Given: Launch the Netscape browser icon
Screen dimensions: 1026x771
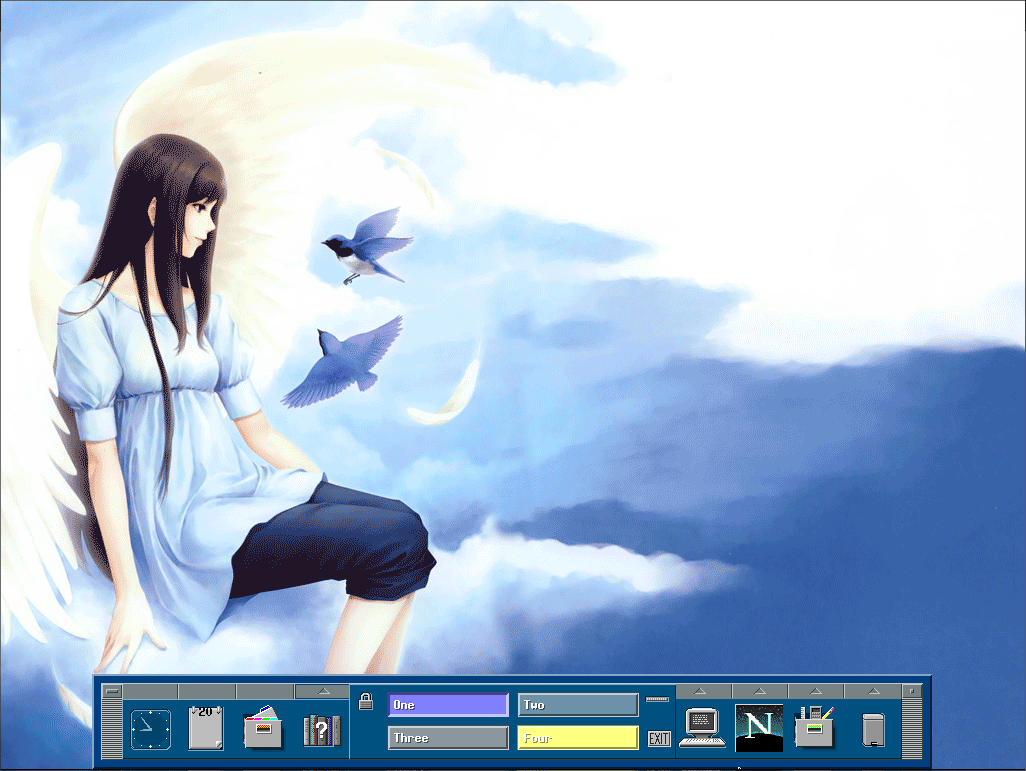Looking at the screenshot, I should 758,727.
